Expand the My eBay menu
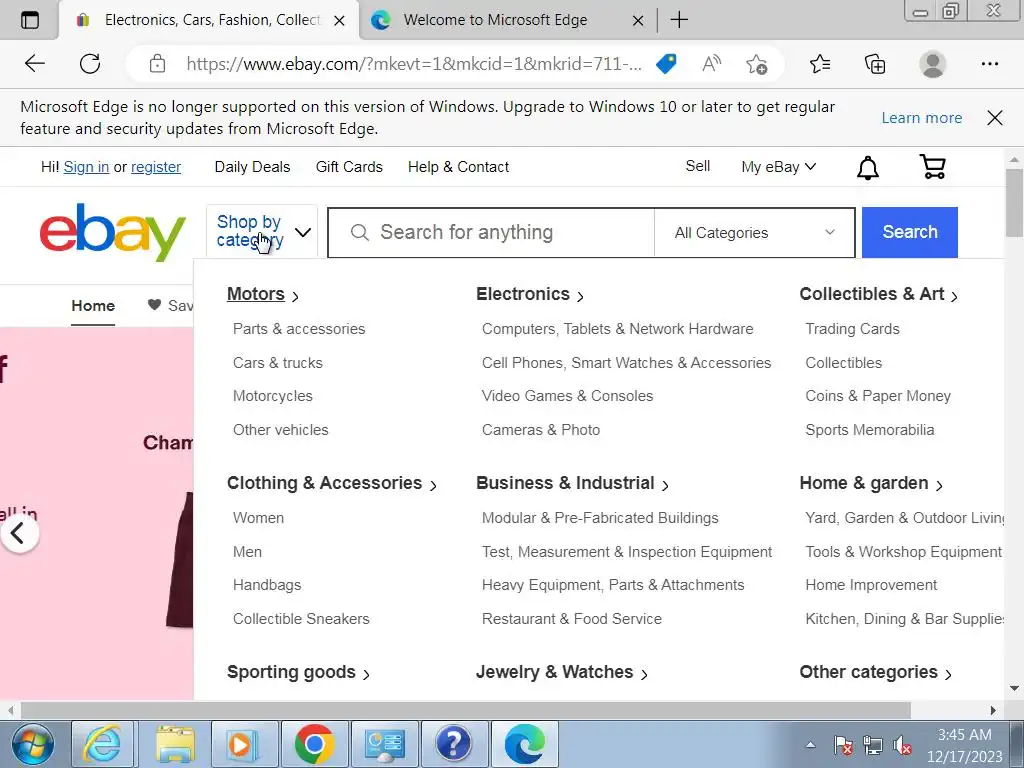This screenshot has height=768, width=1024. 778,167
